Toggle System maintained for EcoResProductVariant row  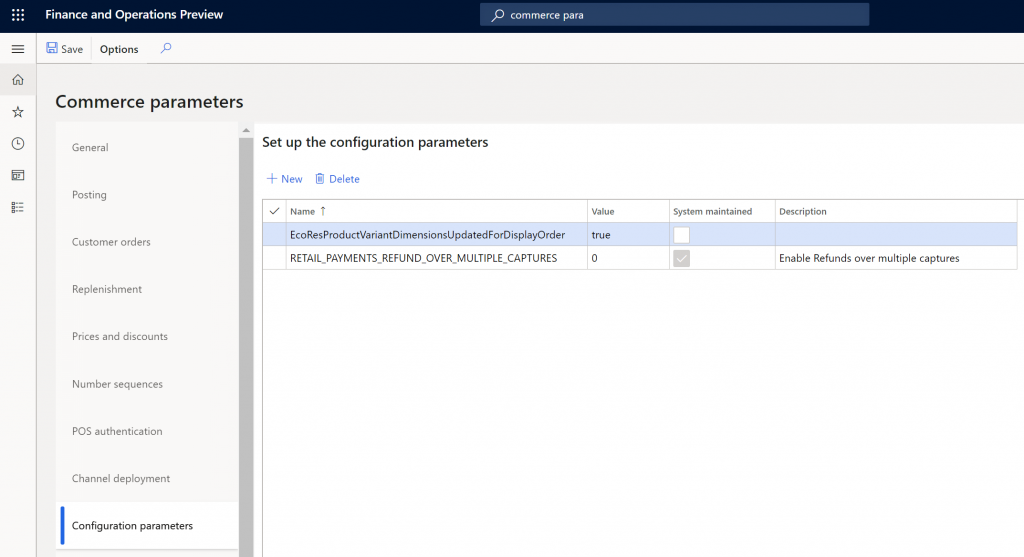[681, 234]
